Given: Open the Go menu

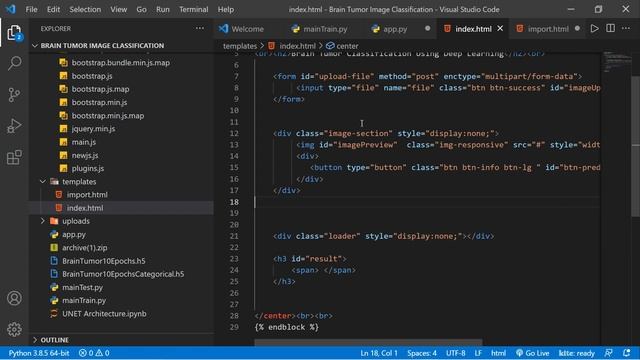Looking at the screenshot, I should tap(141, 9).
